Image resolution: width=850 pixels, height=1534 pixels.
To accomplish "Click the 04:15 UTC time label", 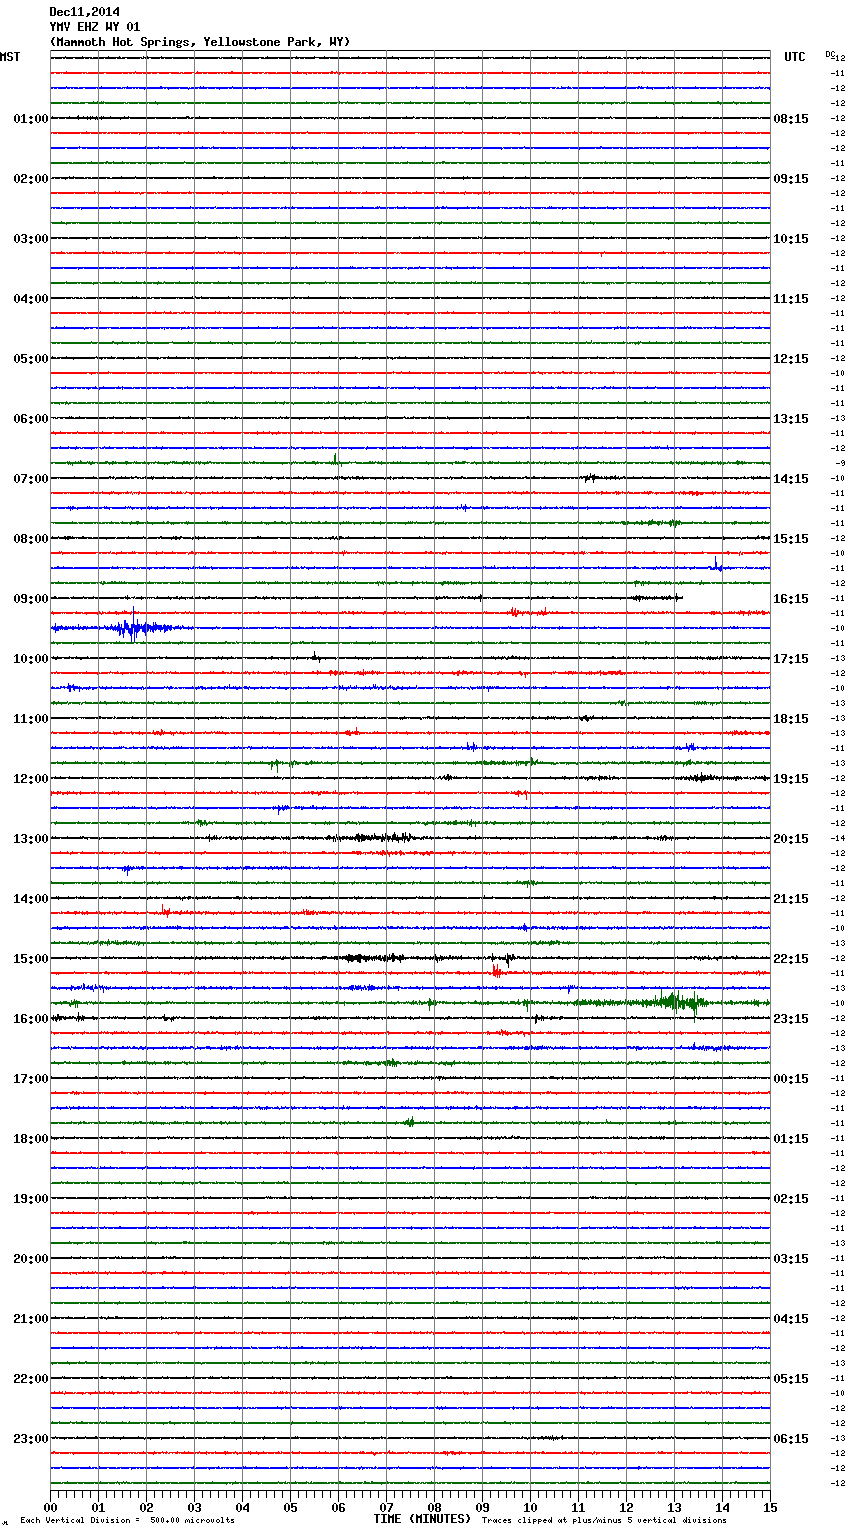I will (791, 1319).
